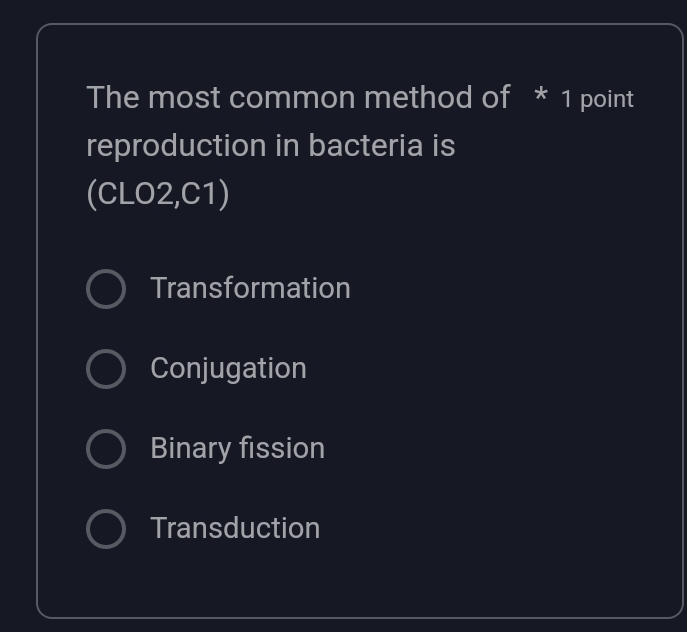Pick the Transduction radio option
The image size is (687, 632).
106,529
